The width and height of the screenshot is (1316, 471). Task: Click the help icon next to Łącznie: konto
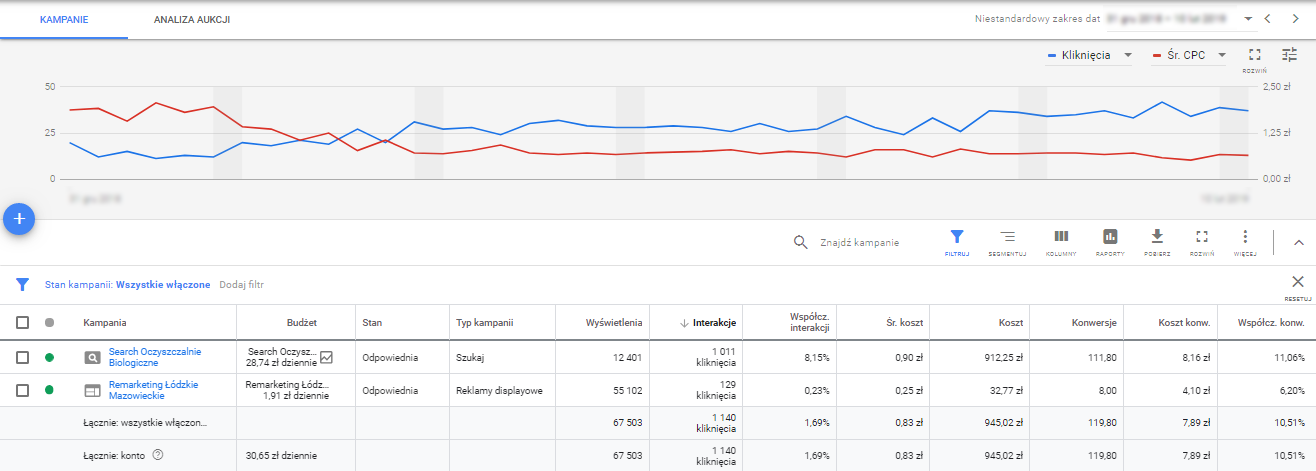157,455
